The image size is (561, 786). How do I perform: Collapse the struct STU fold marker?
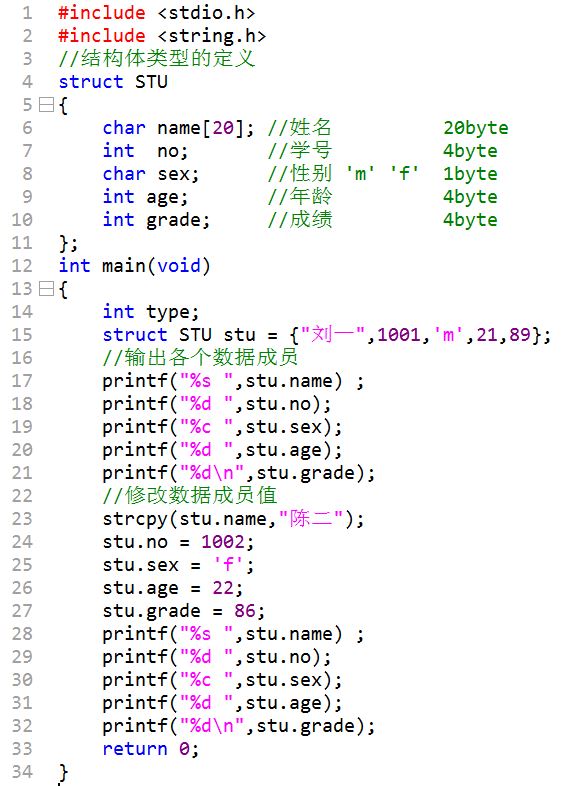[46, 105]
